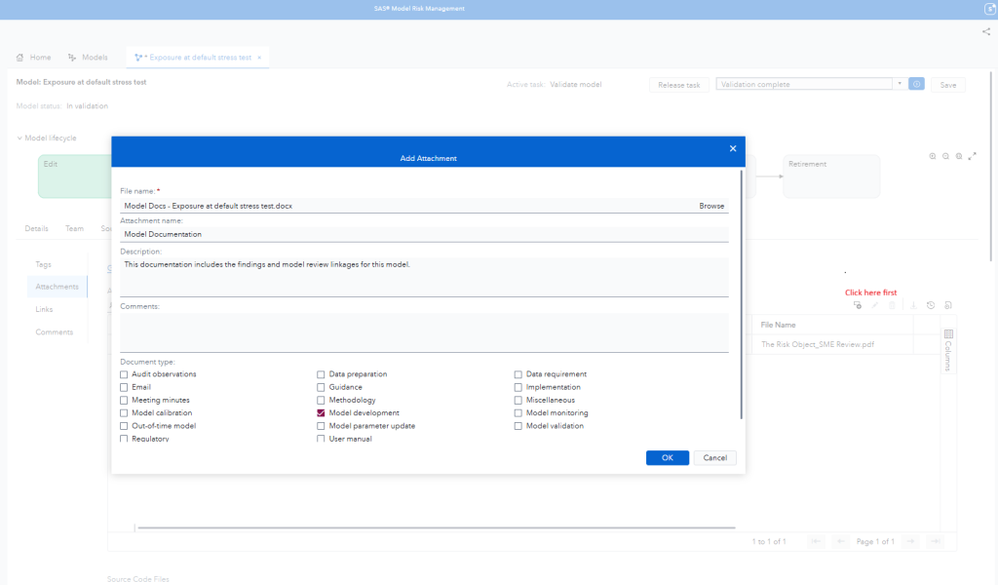Viewport: 998px width, 585px height.
Task: Click the File Name column header
Action: point(778,325)
